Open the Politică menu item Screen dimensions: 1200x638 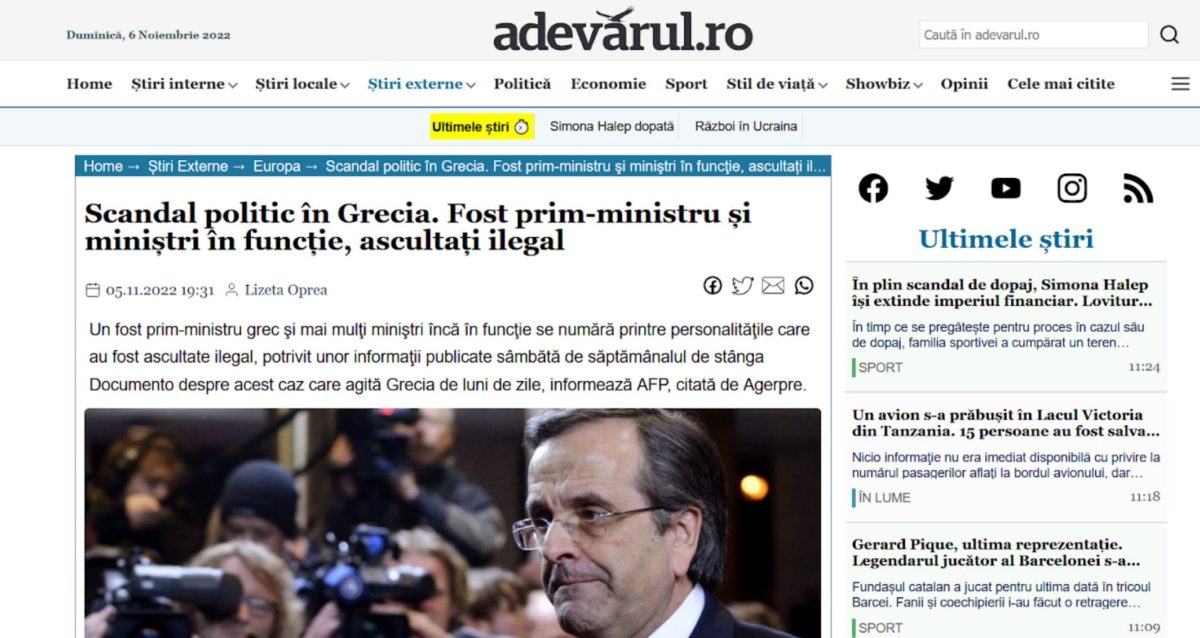tap(522, 84)
